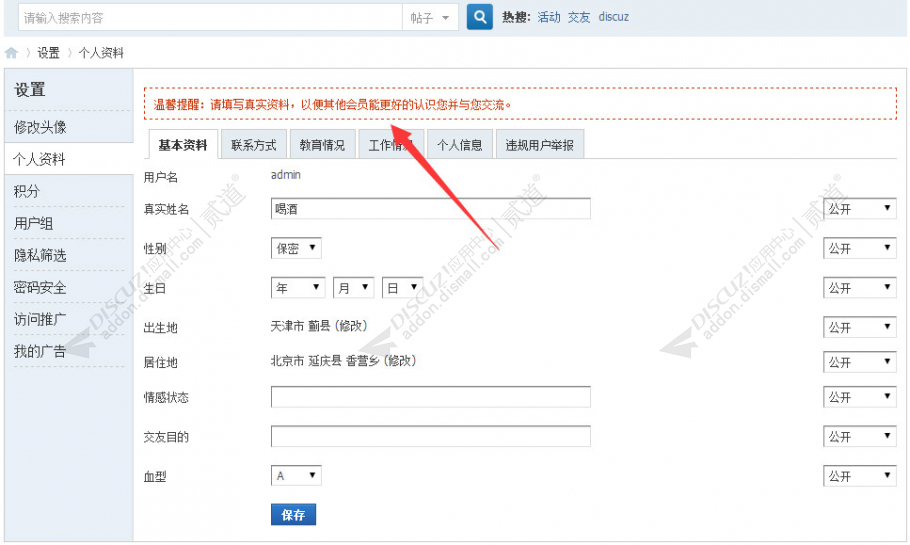Open the birthday 年 dropdown
This screenshot has height=545, width=910.
tap(298, 287)
